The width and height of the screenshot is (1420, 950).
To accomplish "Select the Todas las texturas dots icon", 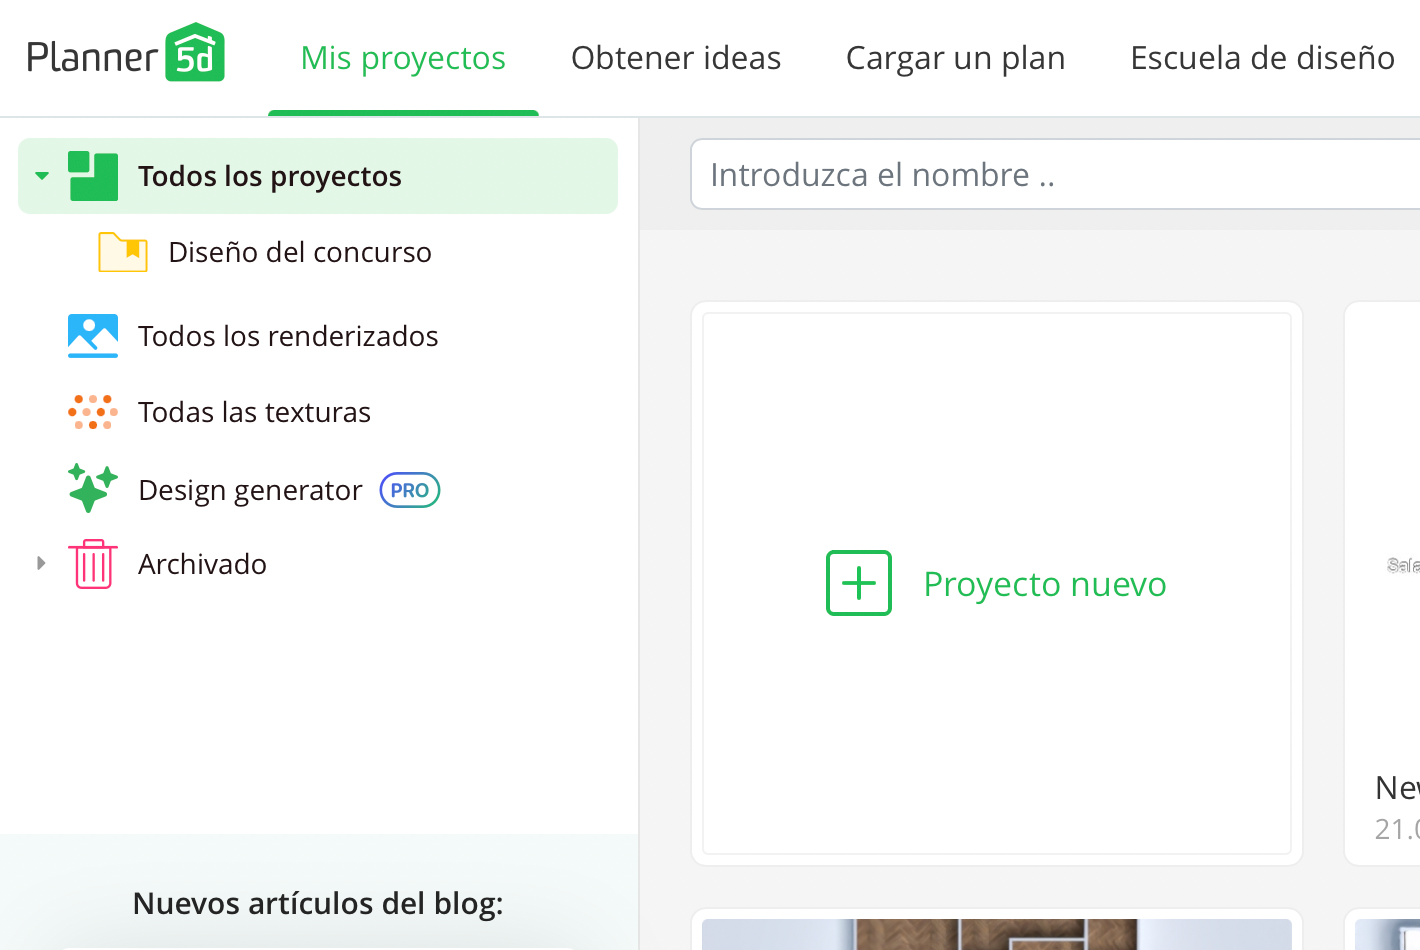I will click(x=92, y=412).
